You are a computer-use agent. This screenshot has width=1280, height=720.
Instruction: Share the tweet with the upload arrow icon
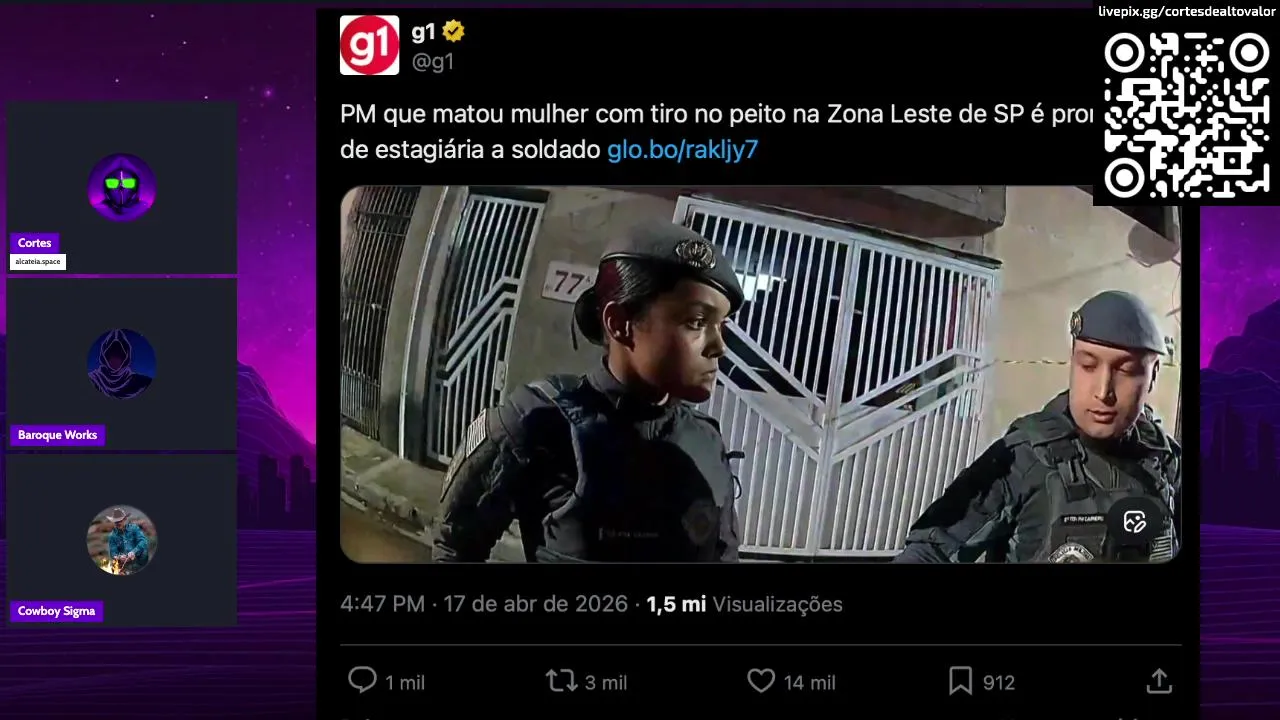pyautogui.click(x=1159, y=681)
